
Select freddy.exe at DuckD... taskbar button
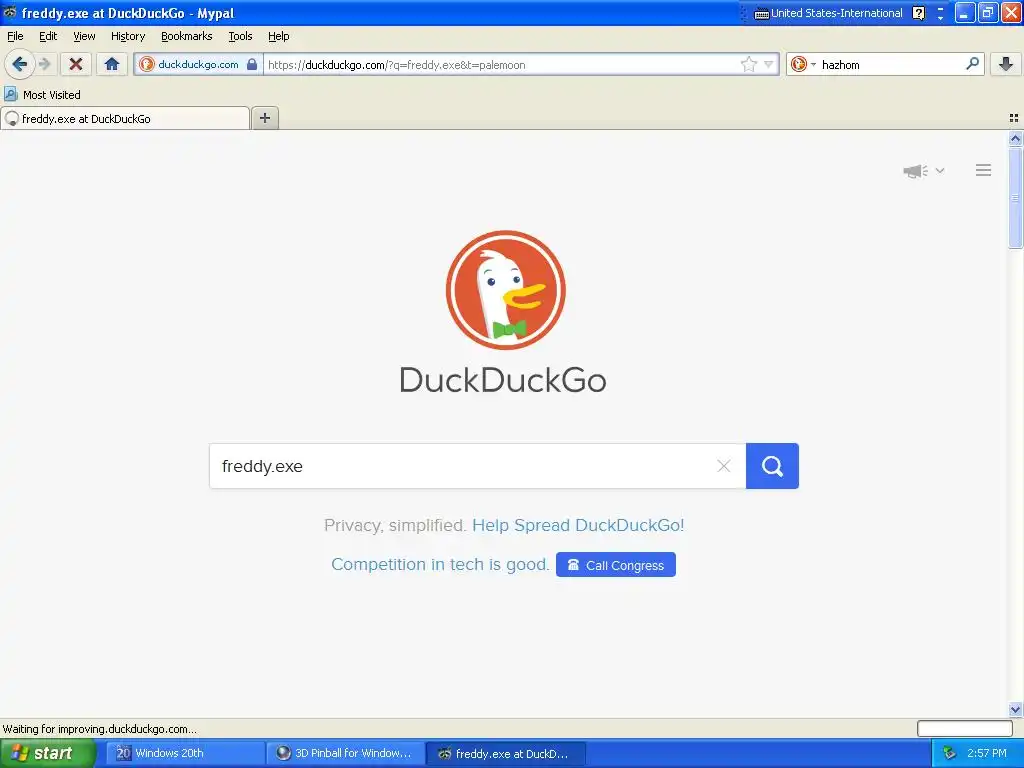coord(505,754)
